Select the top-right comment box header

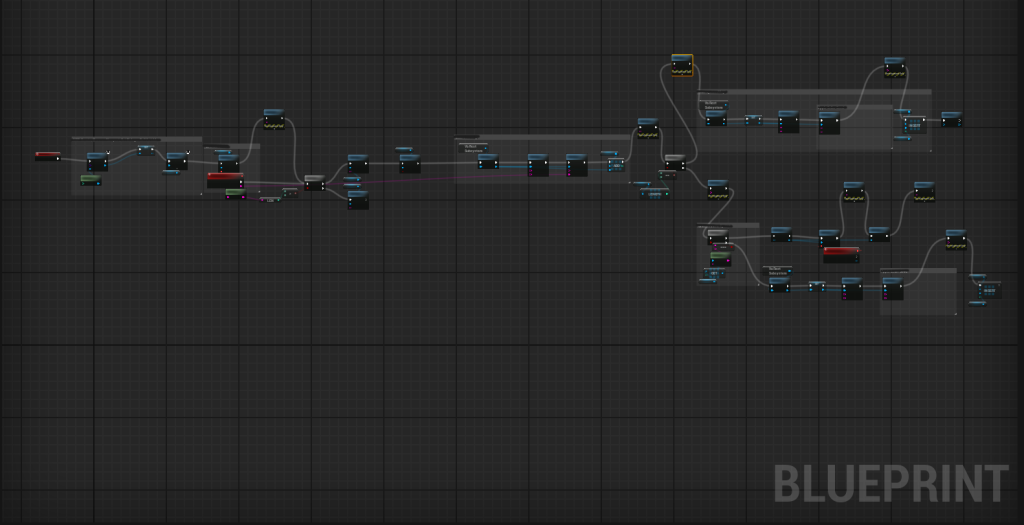point(814,91)
